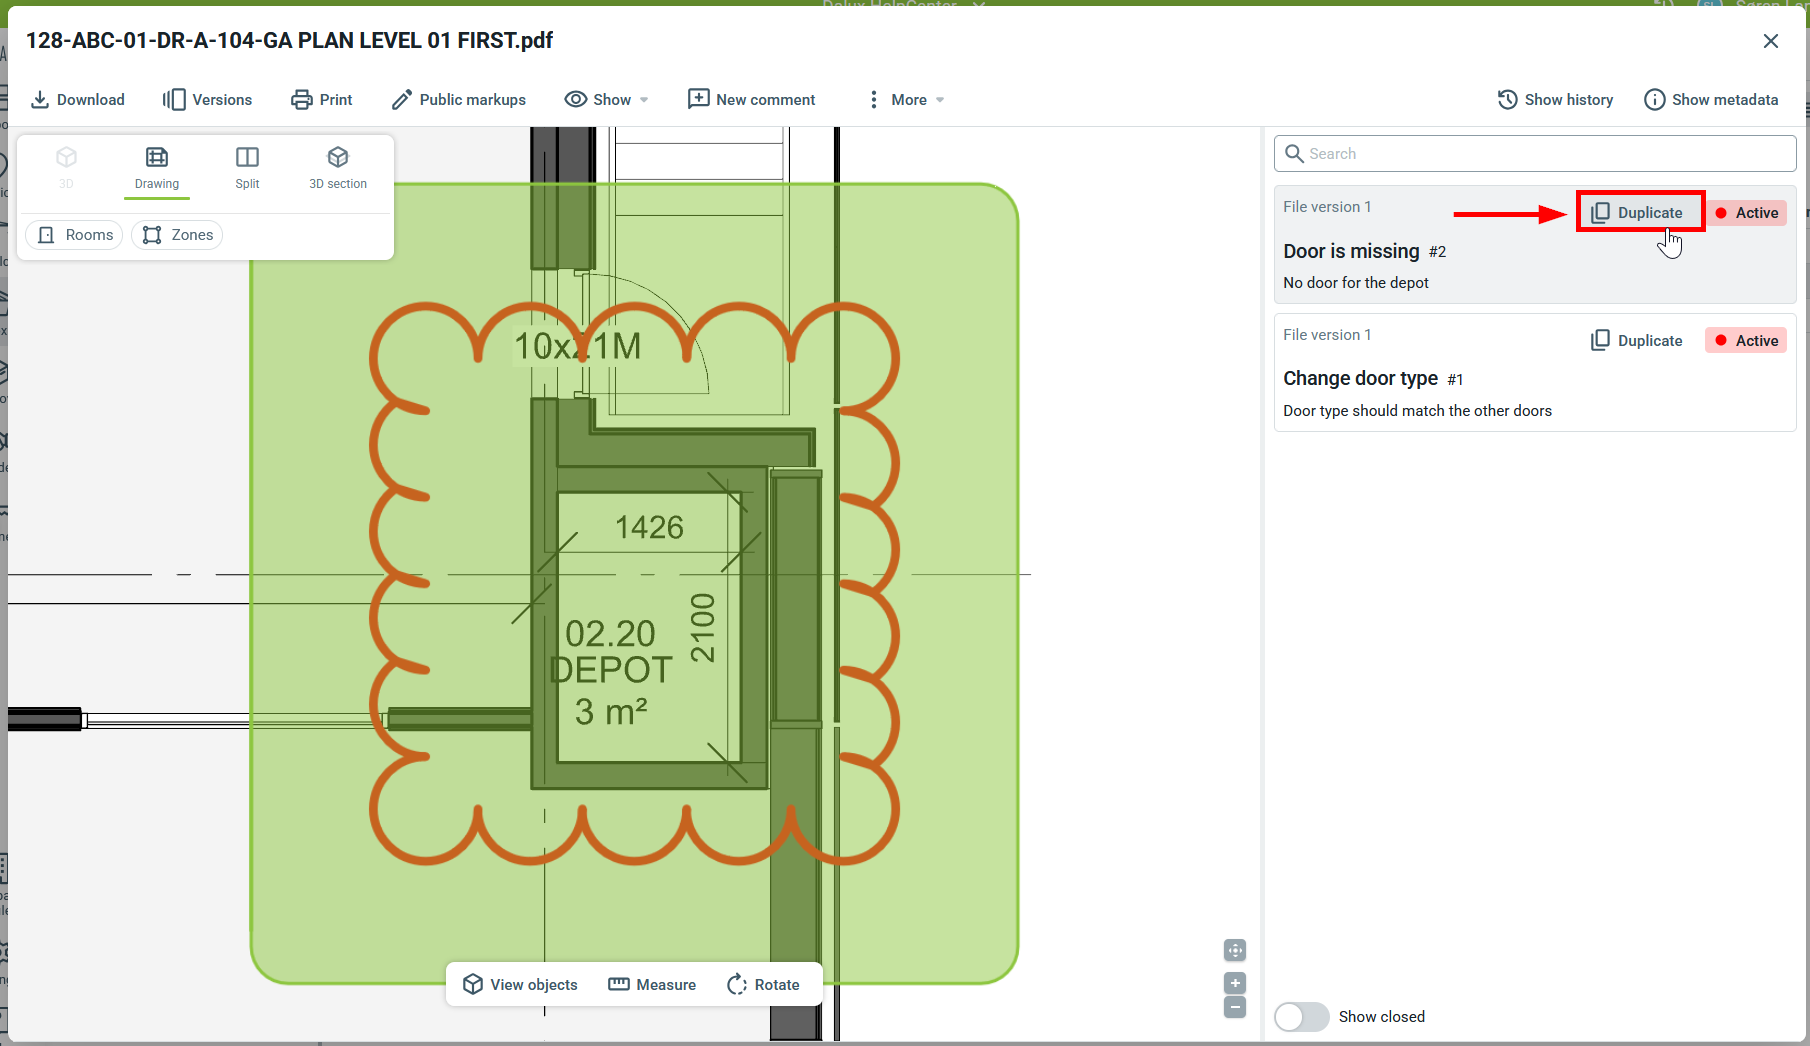Expand the Show dropdown menu
Viewport: 1810px width, 1046px height.
click(607, 100)
